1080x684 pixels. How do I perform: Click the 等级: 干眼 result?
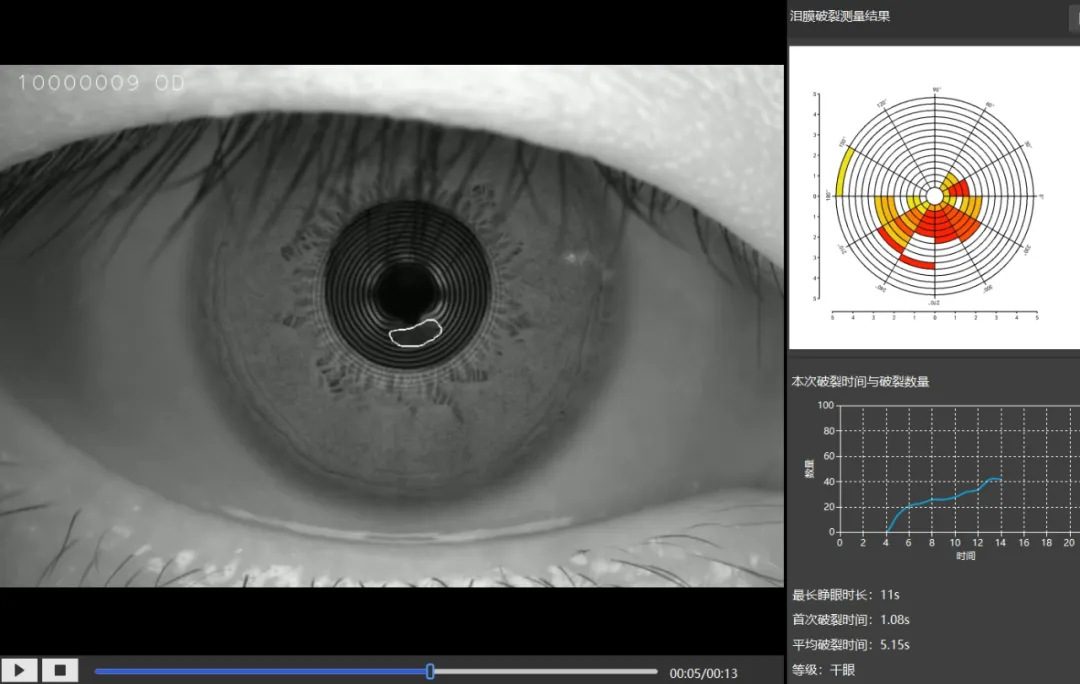coord(824,670)
